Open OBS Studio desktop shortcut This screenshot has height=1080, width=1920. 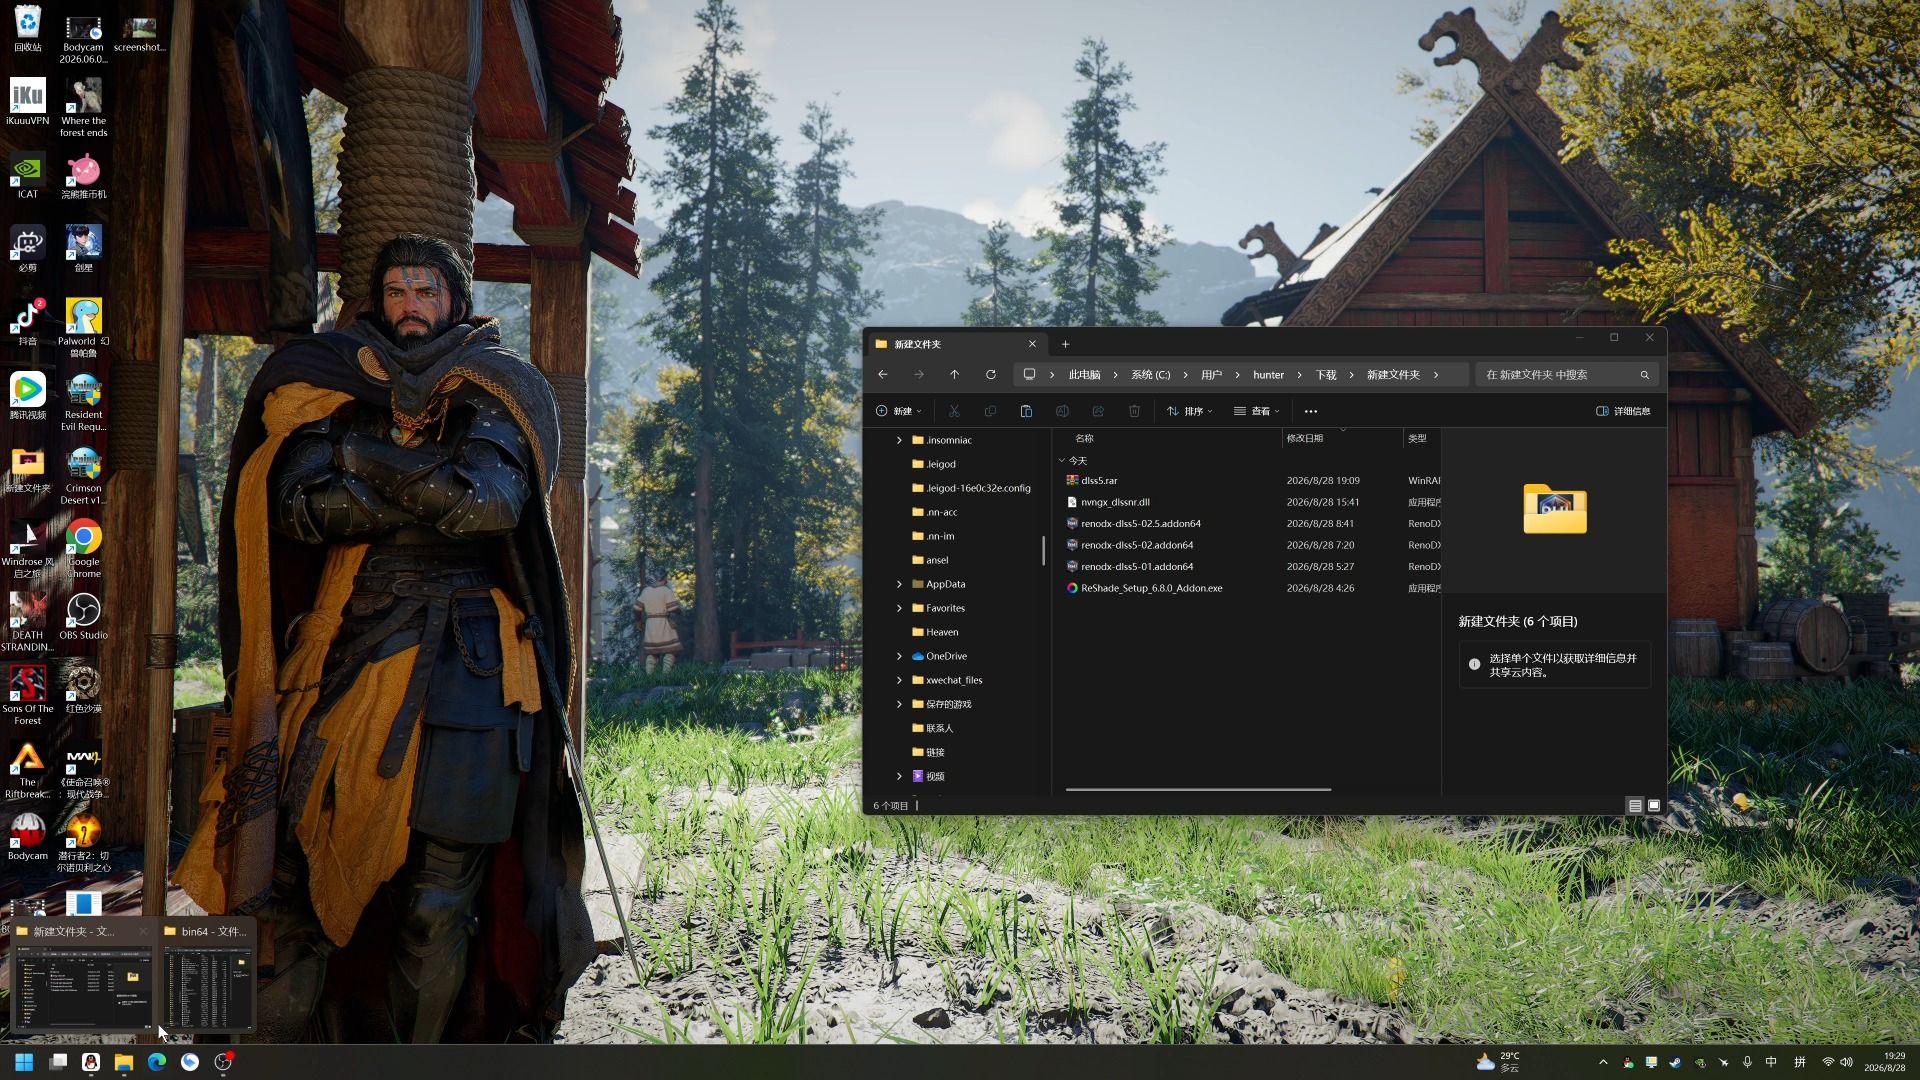(x=83, y=616)
